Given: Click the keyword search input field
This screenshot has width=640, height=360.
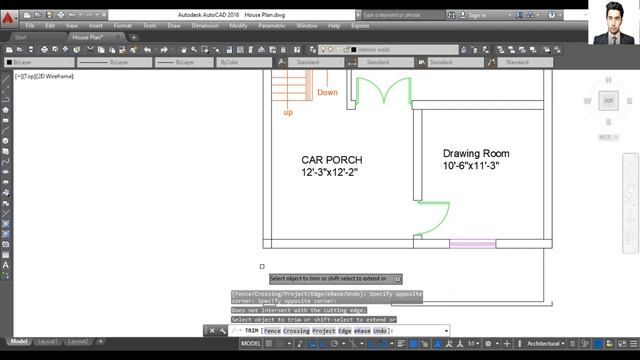Looking at the screenshot, I should 402,15.
